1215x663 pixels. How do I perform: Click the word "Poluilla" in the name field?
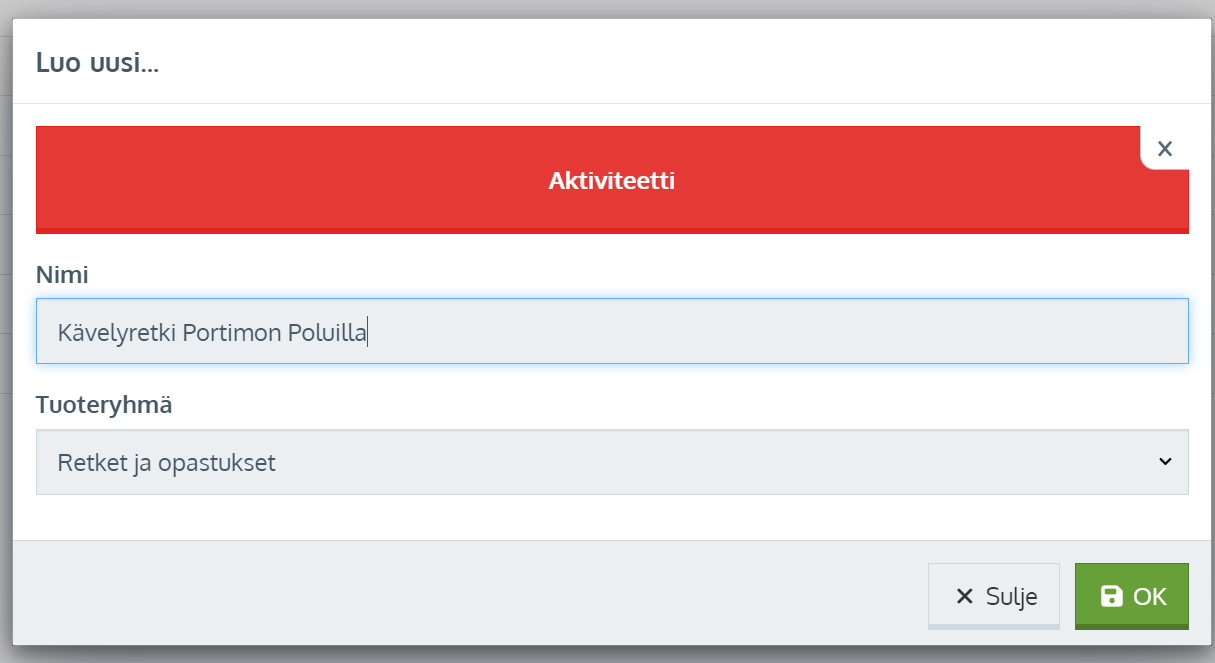point(328,332)
